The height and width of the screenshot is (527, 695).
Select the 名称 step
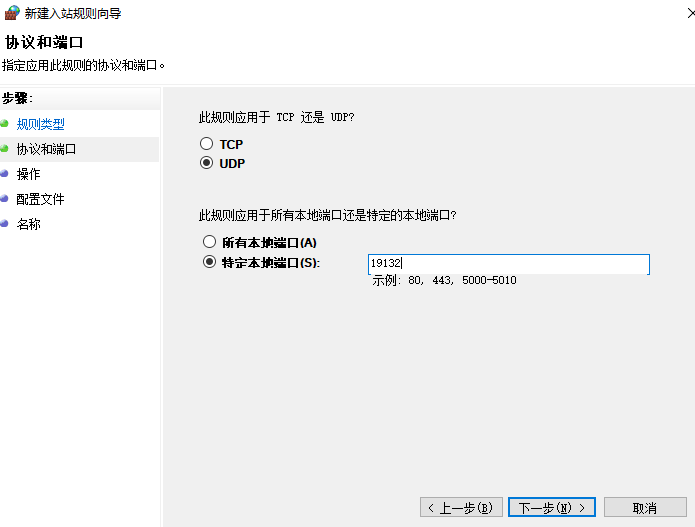(x=28, y=224)
